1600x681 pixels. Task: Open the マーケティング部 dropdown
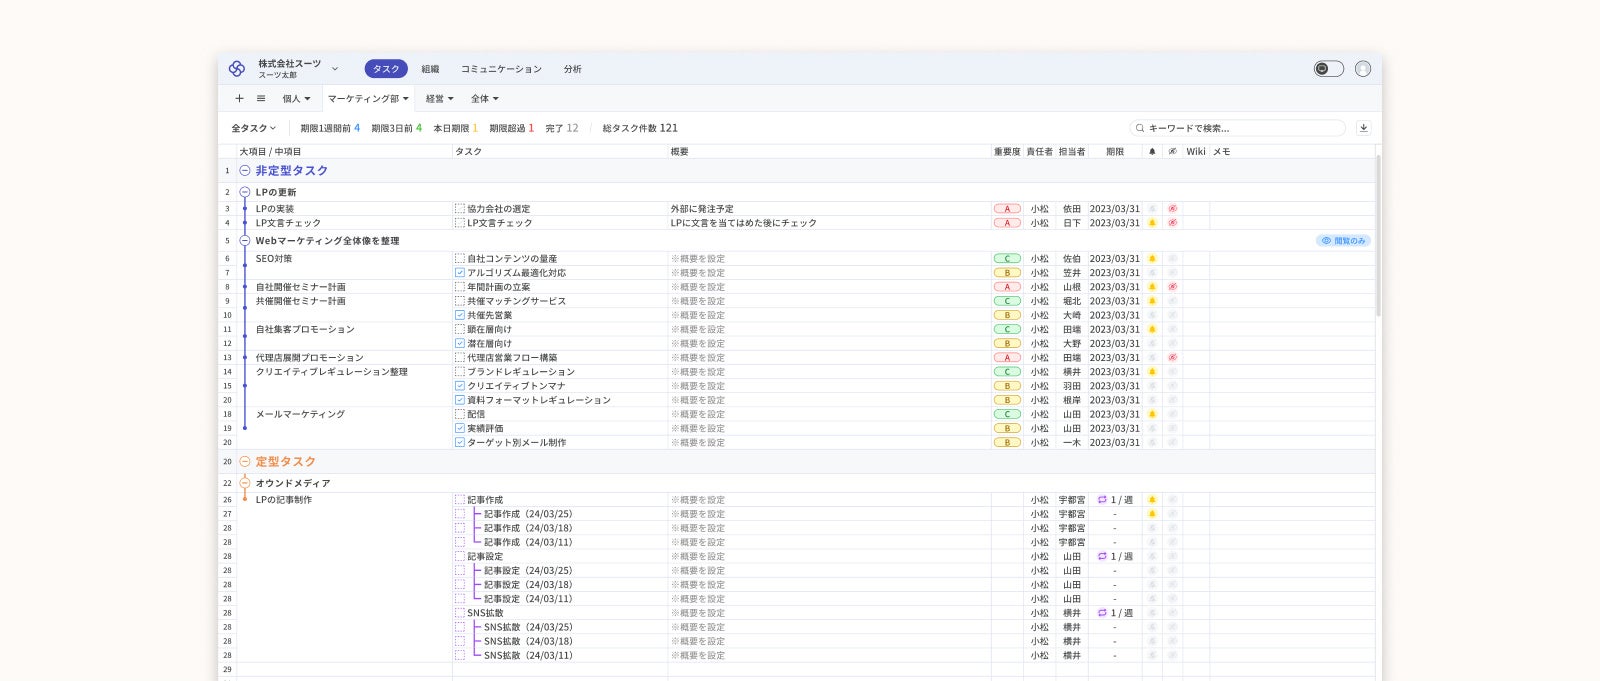[368, 99]
